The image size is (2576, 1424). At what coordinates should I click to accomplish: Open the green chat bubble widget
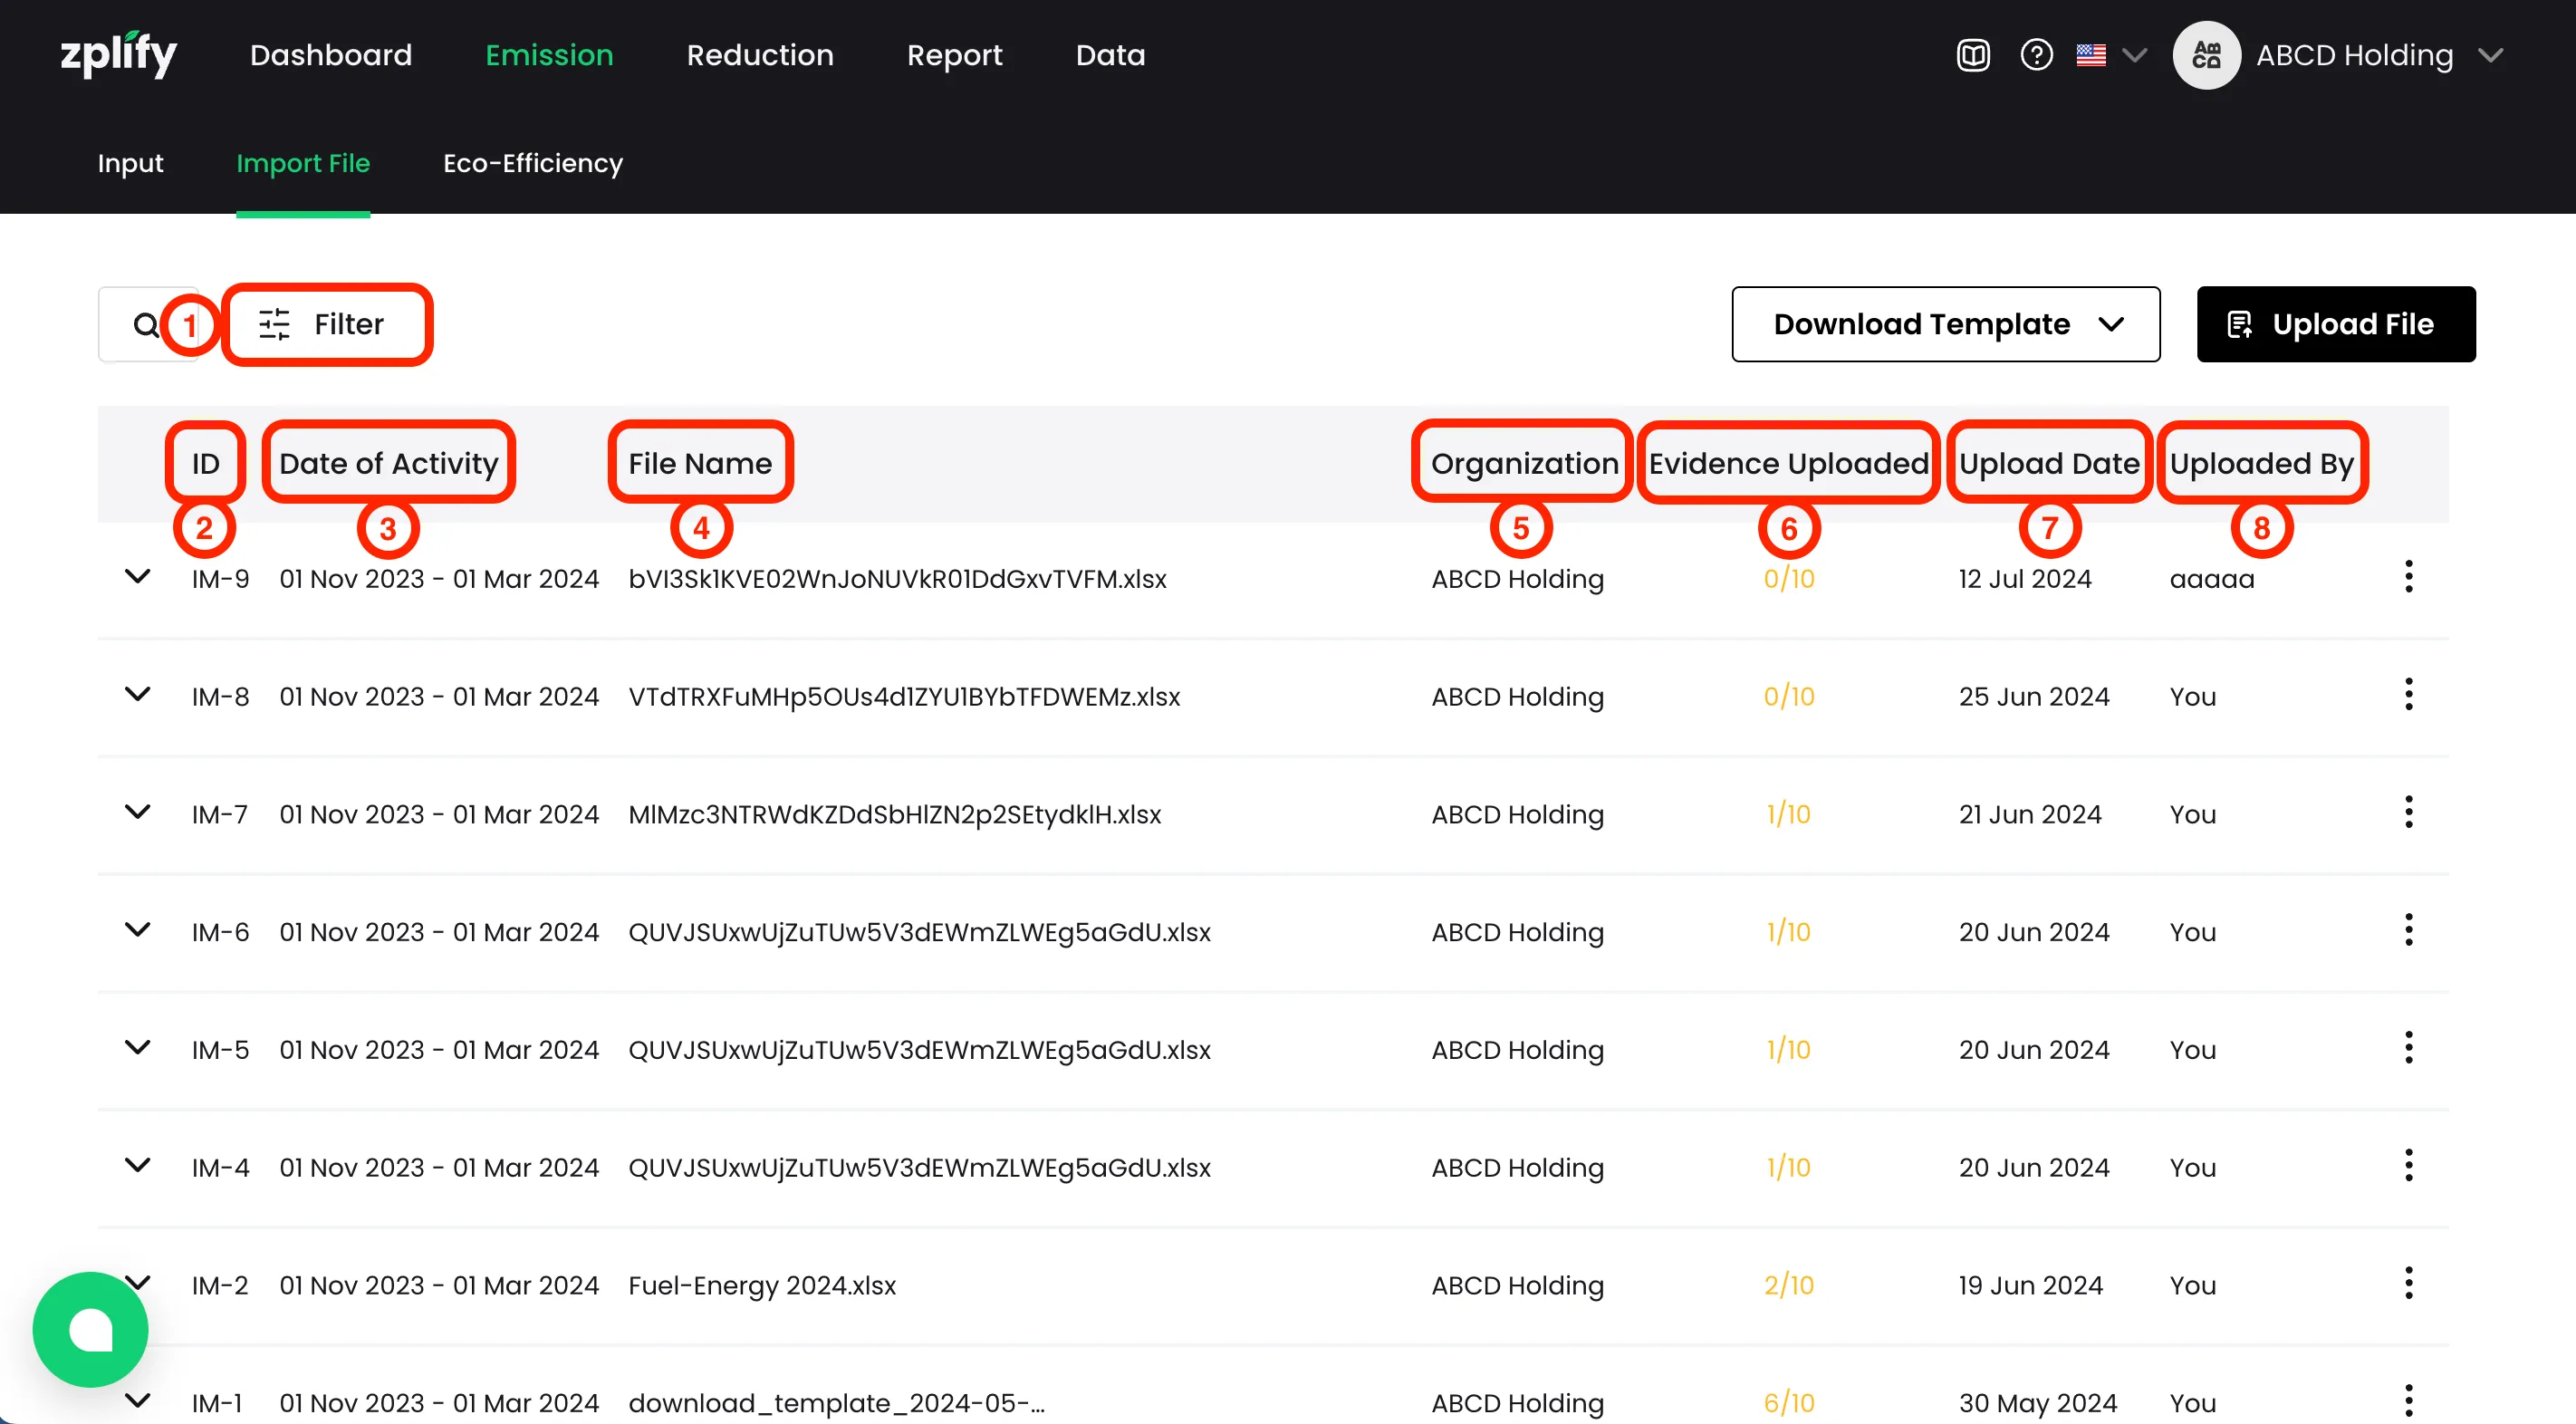point(90,1329)
